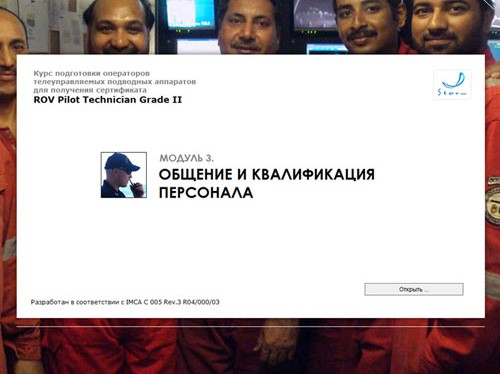
Task: Click the Storm logo icon
Action: [x=452, y=84]
